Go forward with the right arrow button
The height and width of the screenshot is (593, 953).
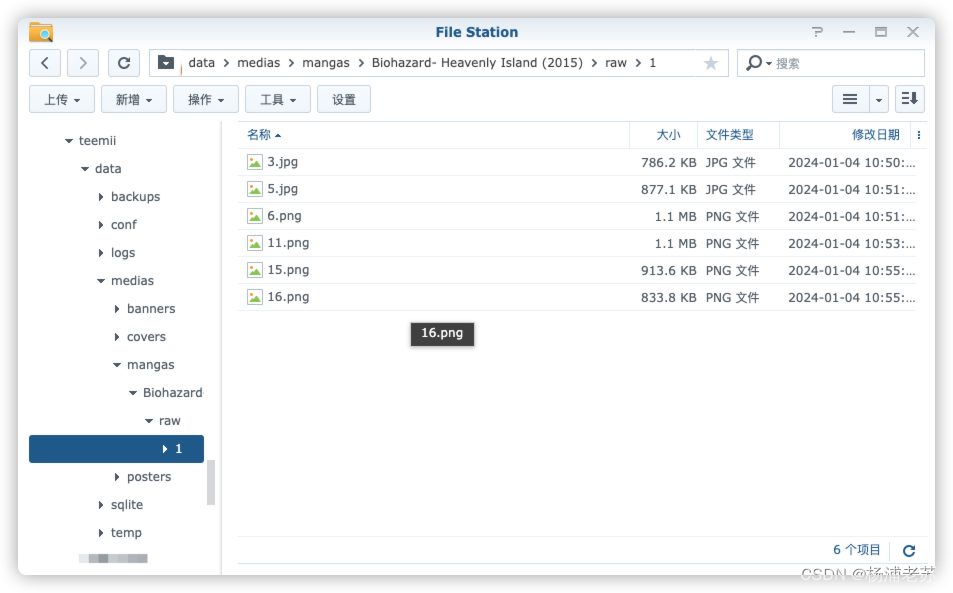tap(83, 63)
